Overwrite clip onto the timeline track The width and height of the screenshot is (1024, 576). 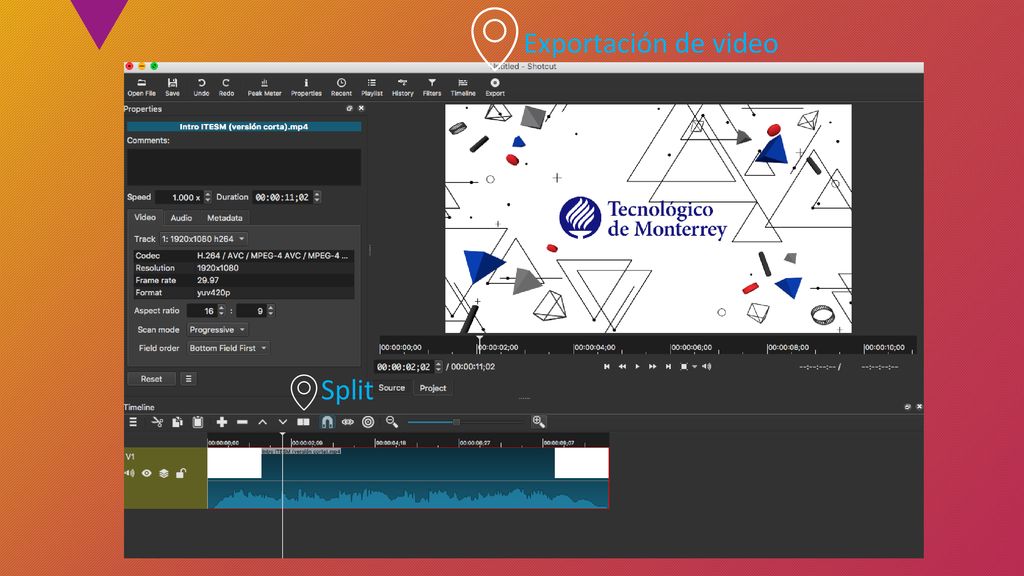(283, 423)
